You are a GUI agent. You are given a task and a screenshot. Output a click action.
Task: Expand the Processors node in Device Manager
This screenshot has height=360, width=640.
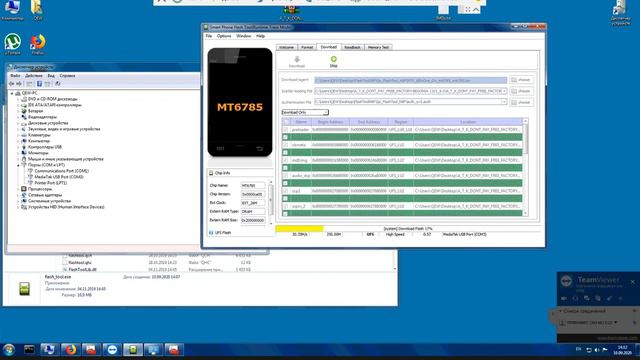point(18,189)
